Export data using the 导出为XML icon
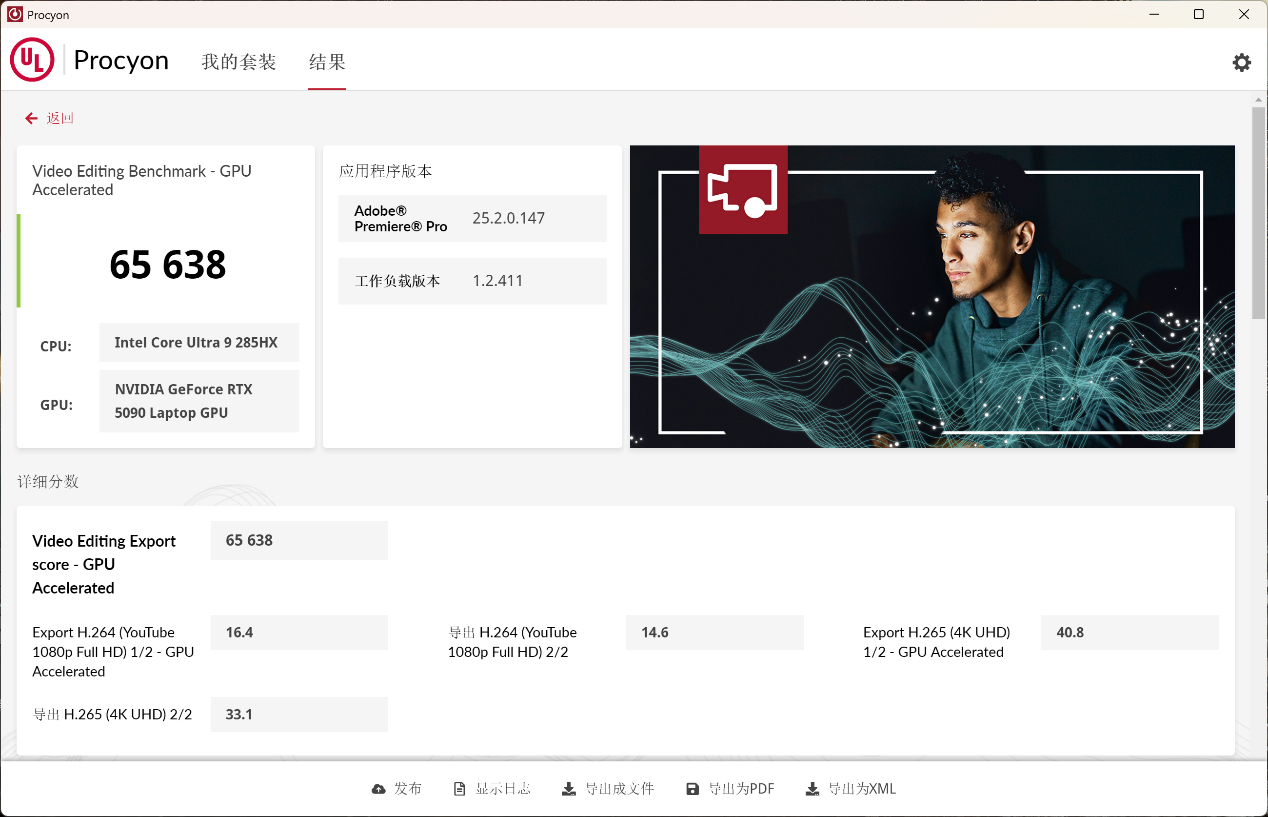The image size is (1268, 817). click(x=812, y=788)
